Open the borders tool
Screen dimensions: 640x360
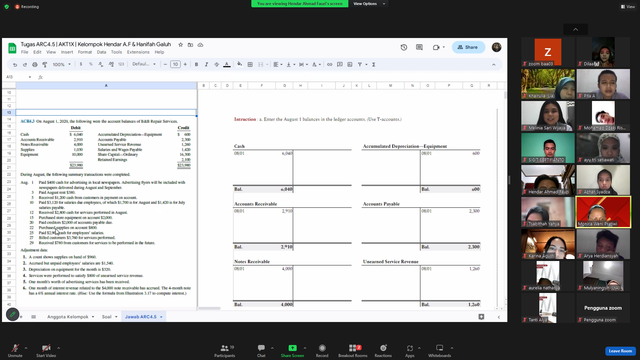click(x=250, y=64)
